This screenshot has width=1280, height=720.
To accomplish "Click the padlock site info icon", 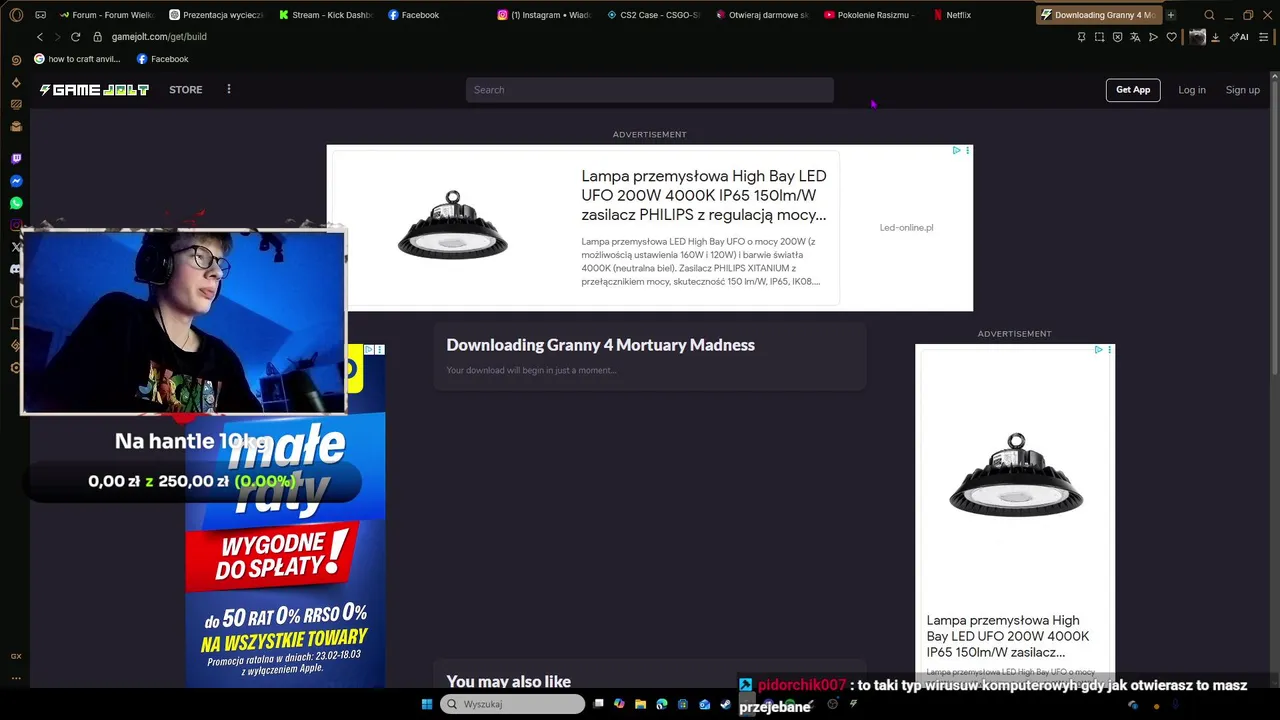I will (x=97, y=37).
